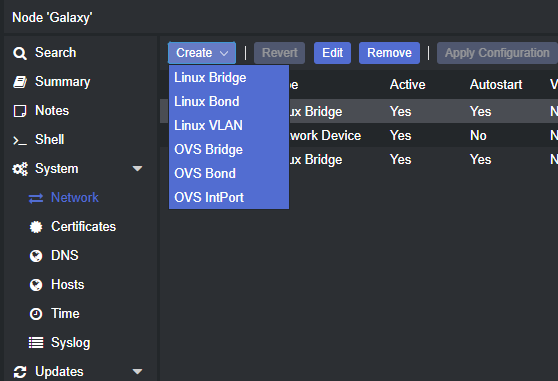Select the Certificates badge icon

[x=36, y=227]
